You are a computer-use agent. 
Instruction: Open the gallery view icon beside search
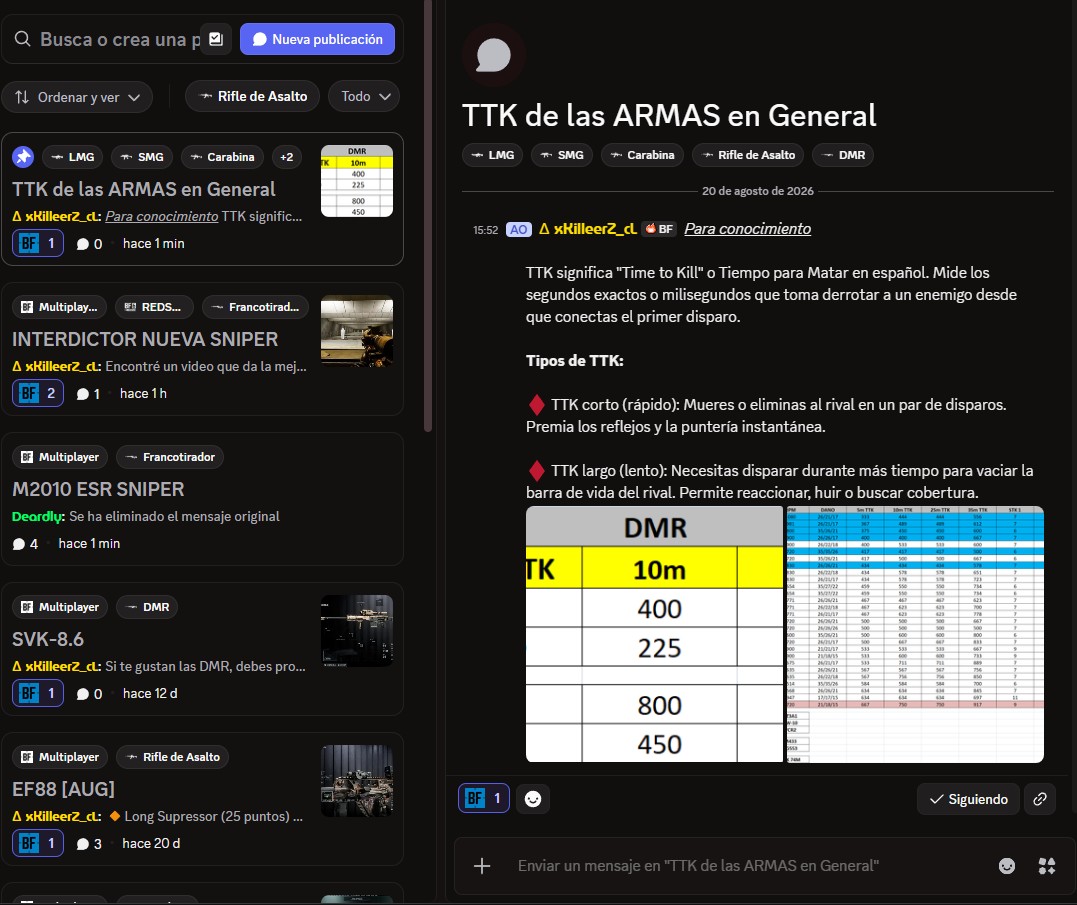pyautogui.click(x=216, y=39)
